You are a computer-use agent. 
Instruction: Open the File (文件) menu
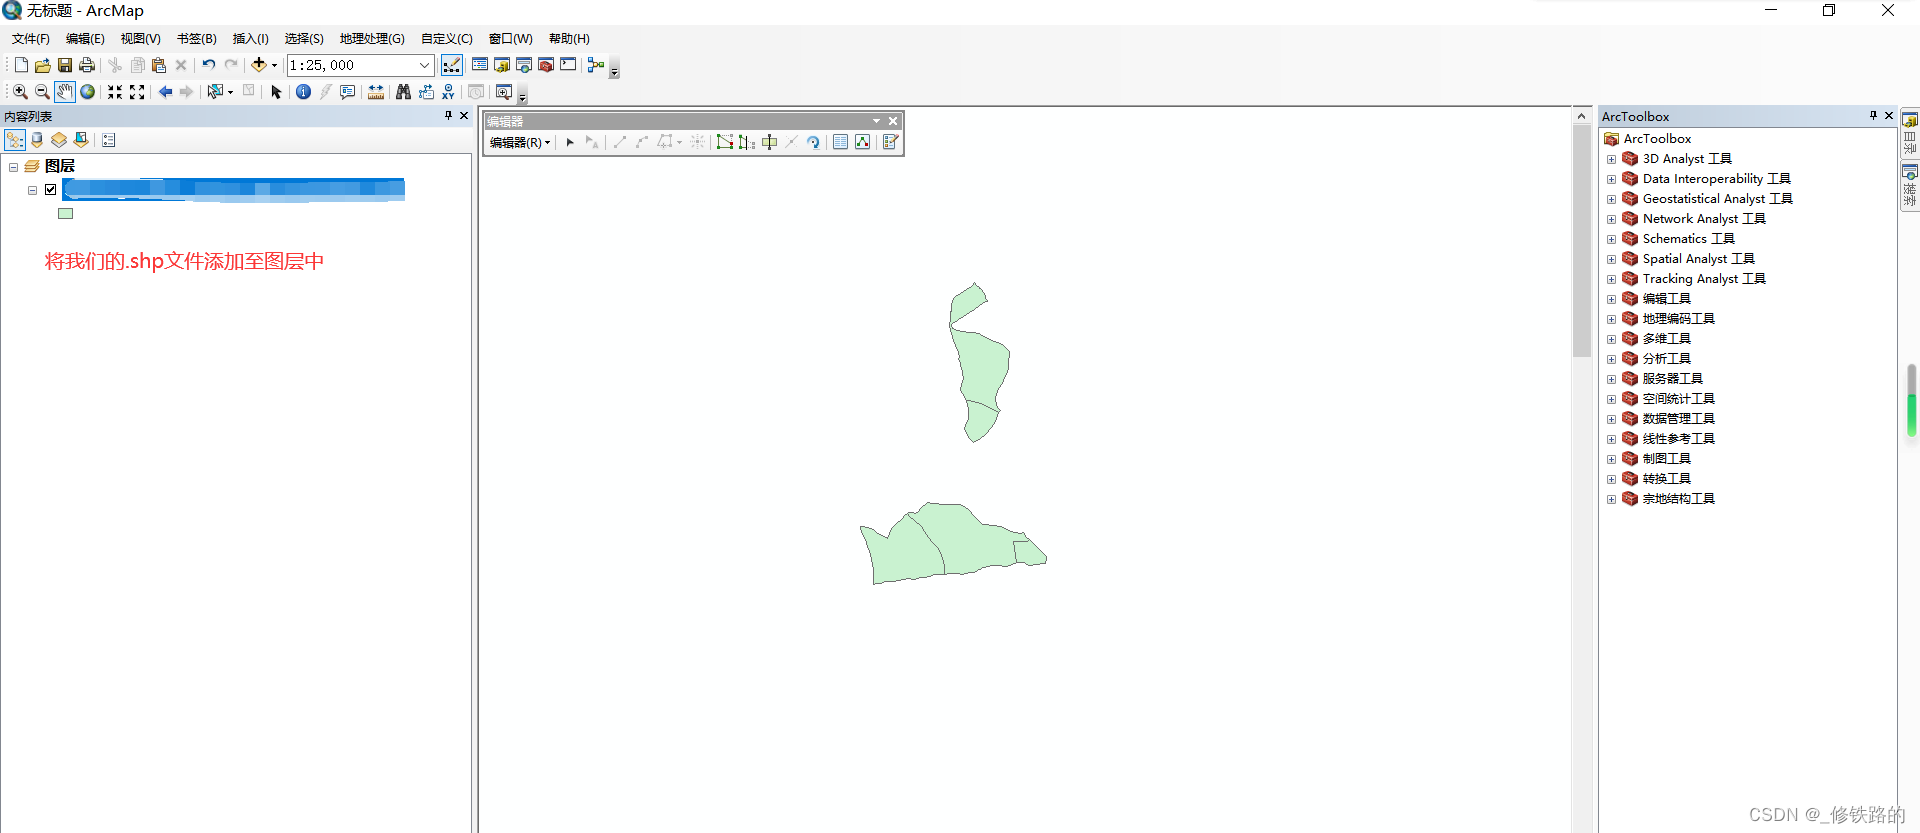click(31, 39)
